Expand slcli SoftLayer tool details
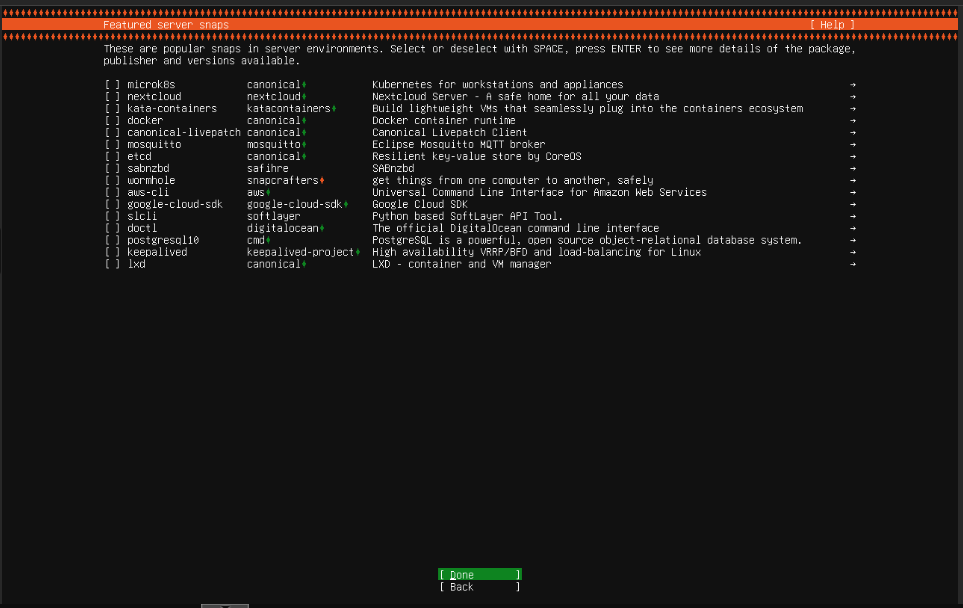 click(852, 216)
